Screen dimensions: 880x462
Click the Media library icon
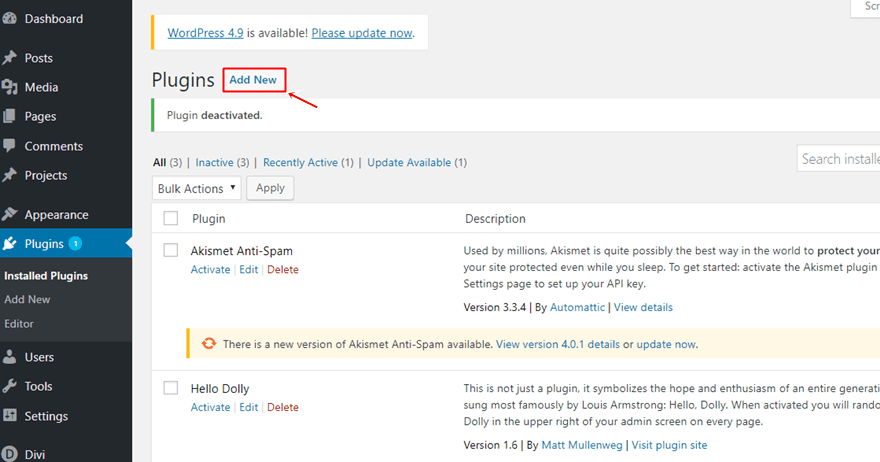10,87
